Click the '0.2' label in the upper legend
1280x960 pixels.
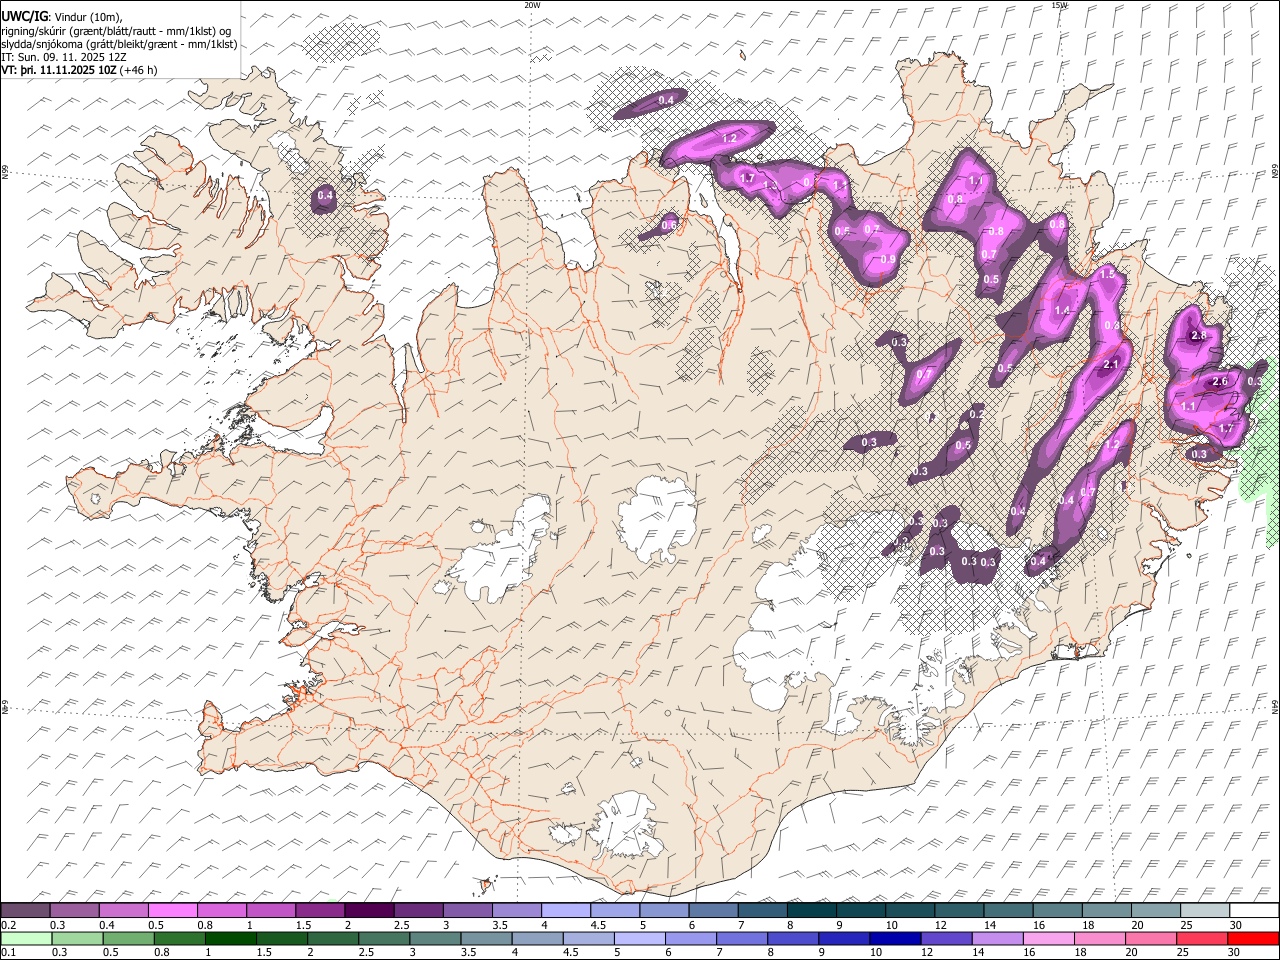click(8, 925)
